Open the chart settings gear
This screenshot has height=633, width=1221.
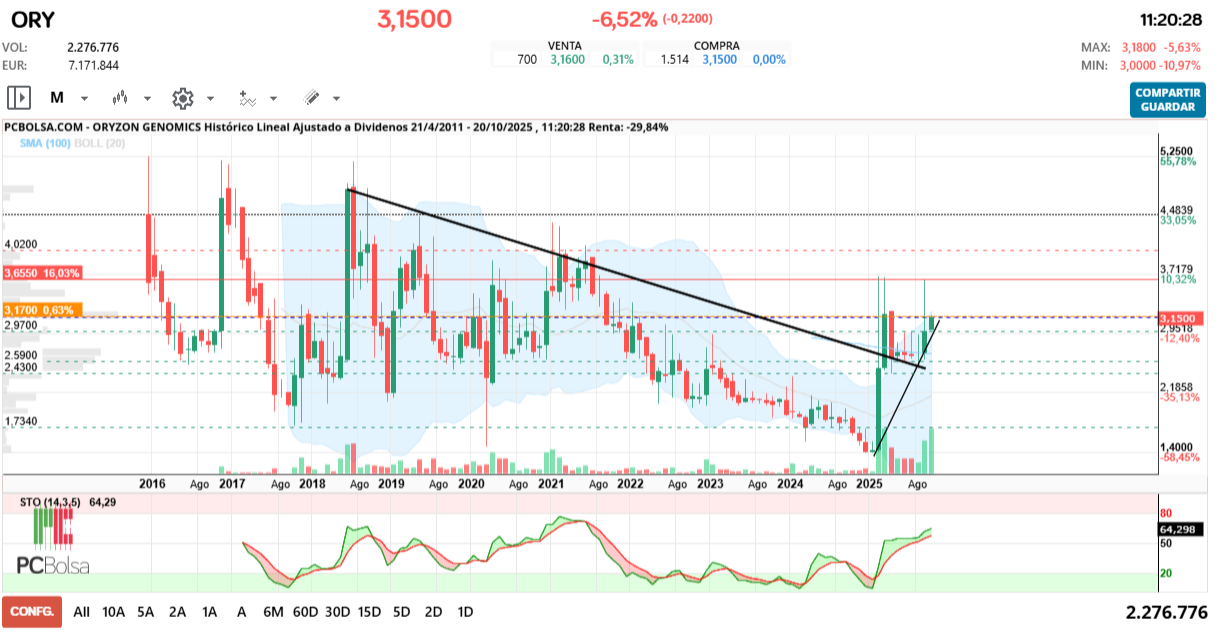click(182, 98)
